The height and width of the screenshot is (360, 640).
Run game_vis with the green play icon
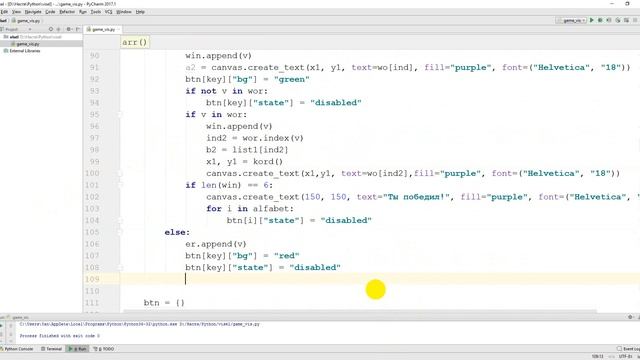click(591, 20)
